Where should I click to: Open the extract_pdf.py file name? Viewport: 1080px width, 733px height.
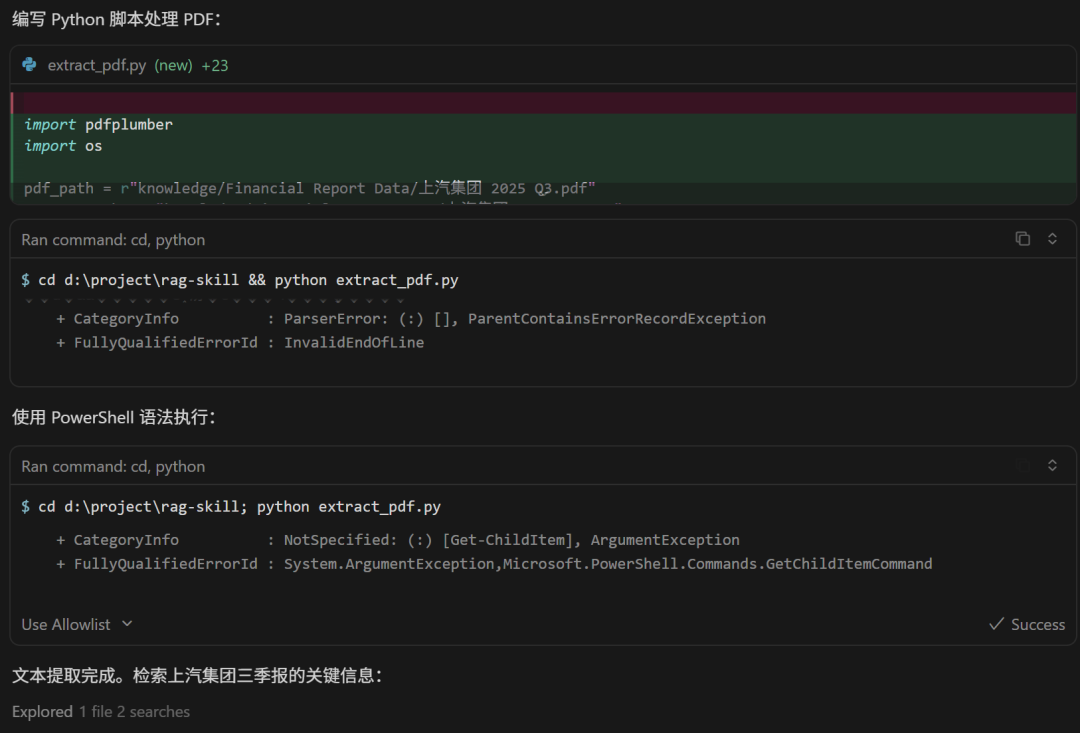tap(97, 65)
